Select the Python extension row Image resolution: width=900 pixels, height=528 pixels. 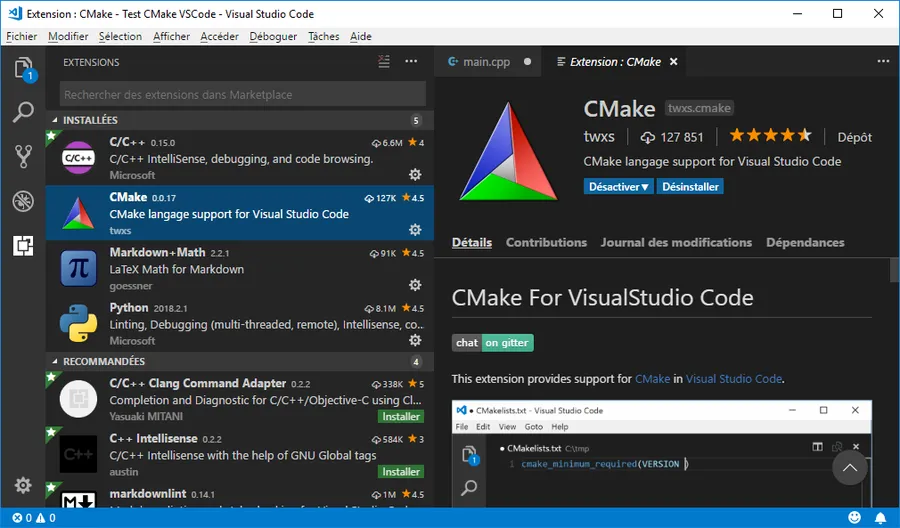click(x=240, y=324)
